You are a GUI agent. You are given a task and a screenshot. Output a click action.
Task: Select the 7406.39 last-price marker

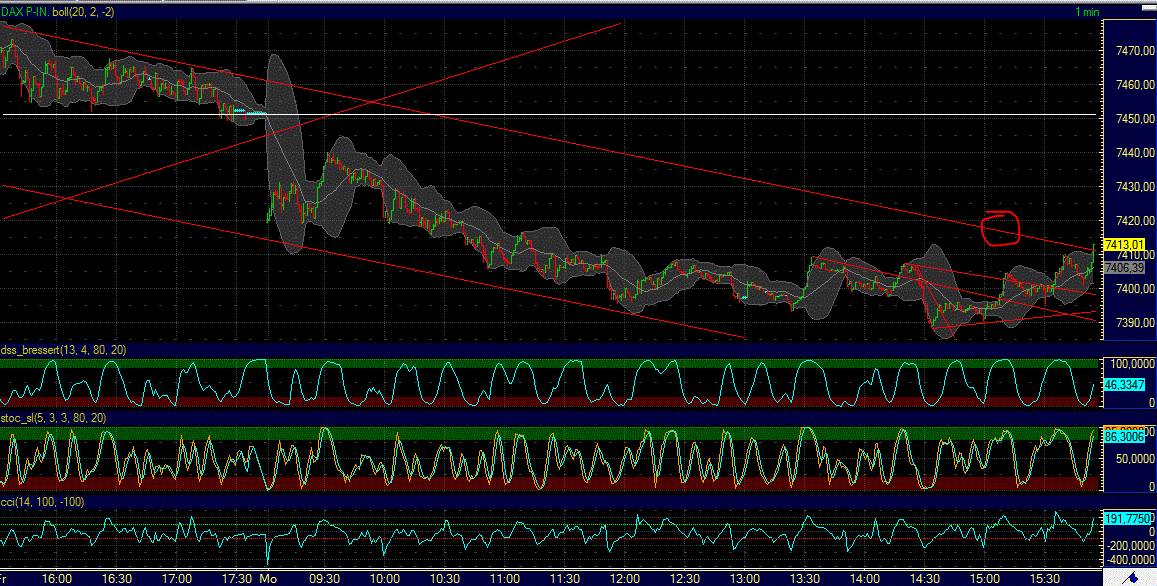click(1124, 267)
